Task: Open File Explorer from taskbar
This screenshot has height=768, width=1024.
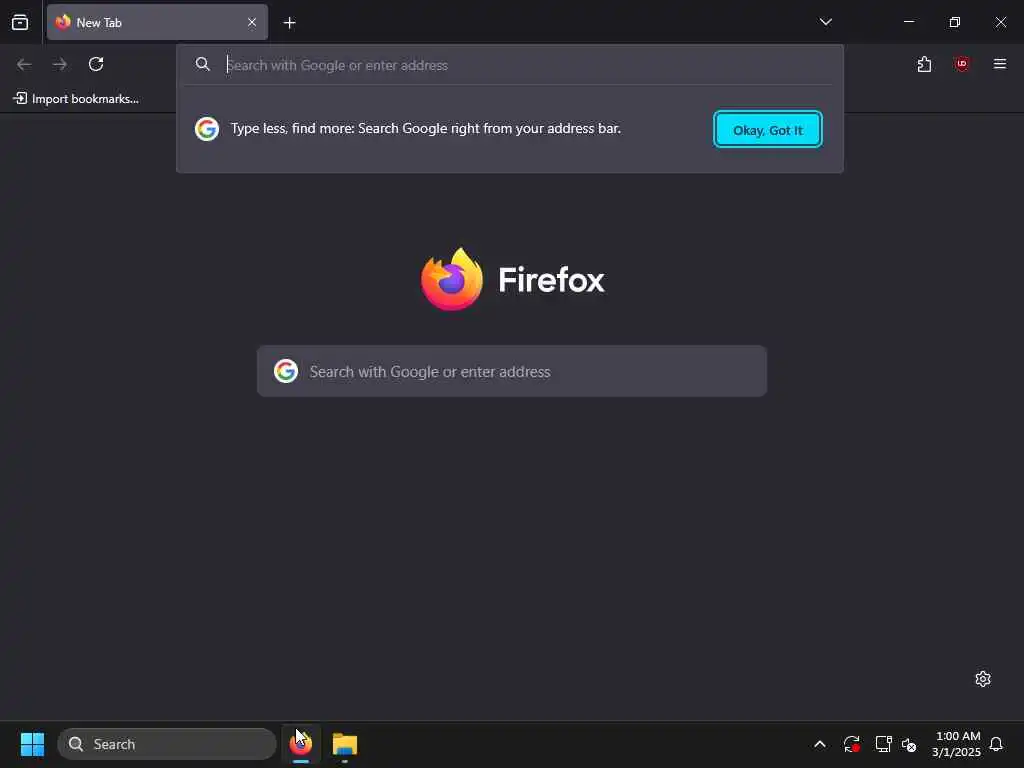Action: 345,744
